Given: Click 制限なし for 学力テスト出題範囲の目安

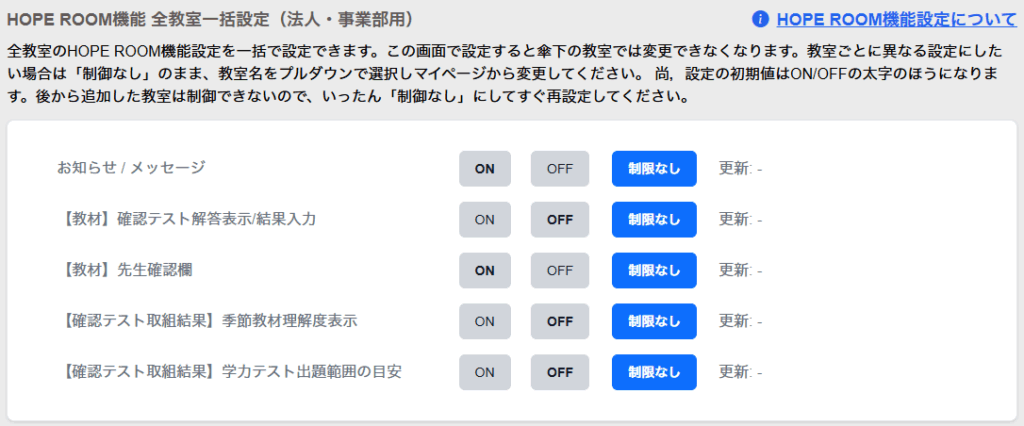Looking at the screenshot, I should [x=654, y=372].
